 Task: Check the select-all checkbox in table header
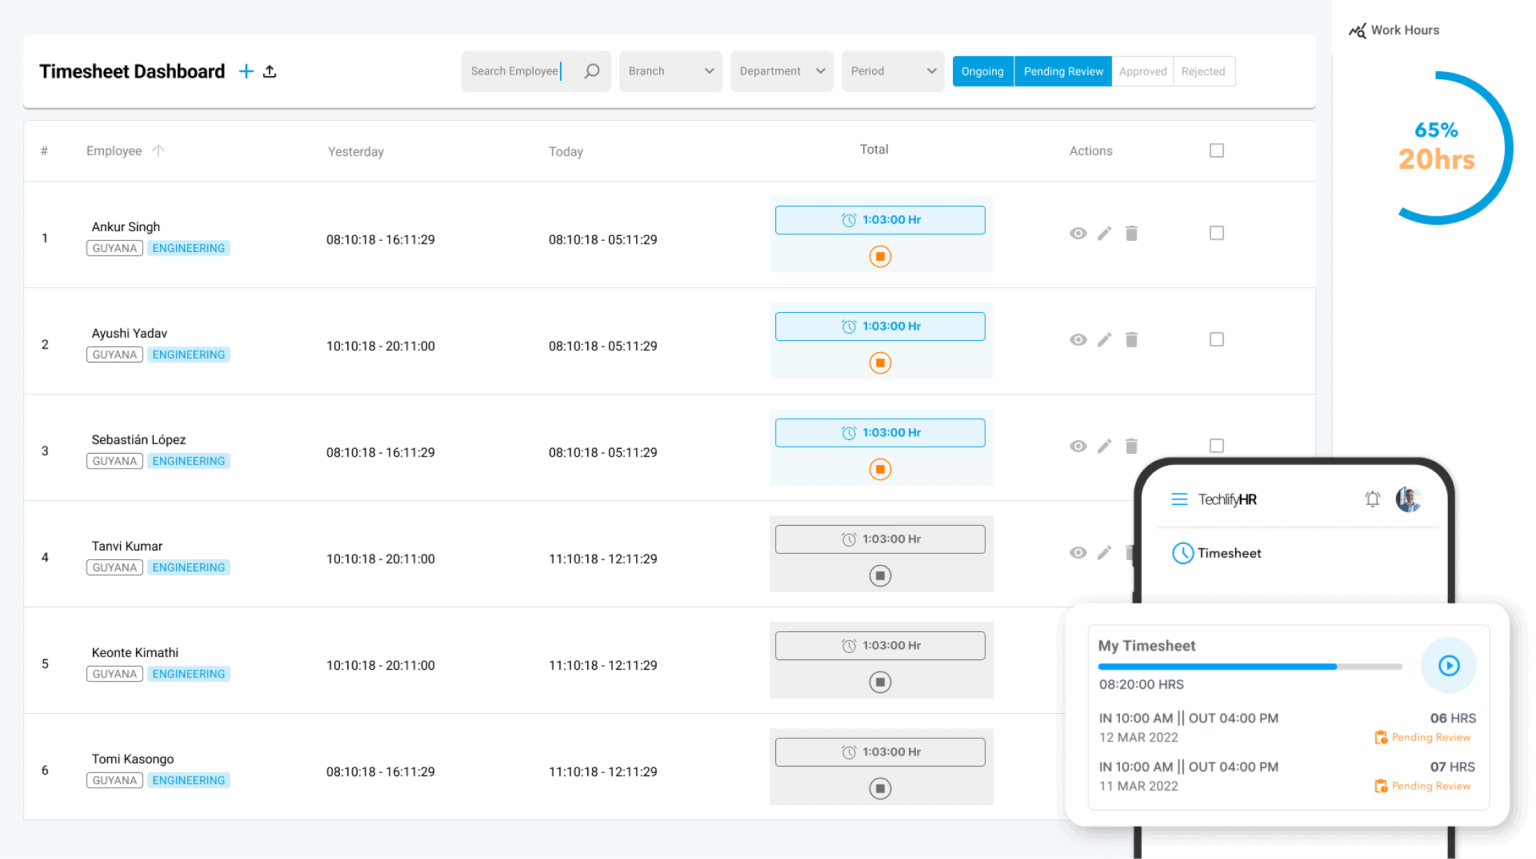[x=1216, y=149]
